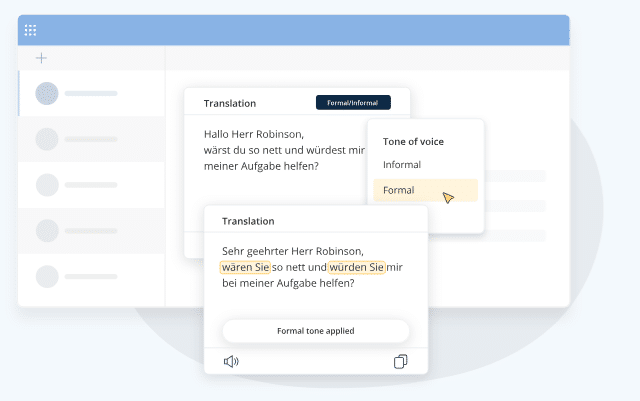Click the "Formal tone applied" pill

[x=315, y=331]
